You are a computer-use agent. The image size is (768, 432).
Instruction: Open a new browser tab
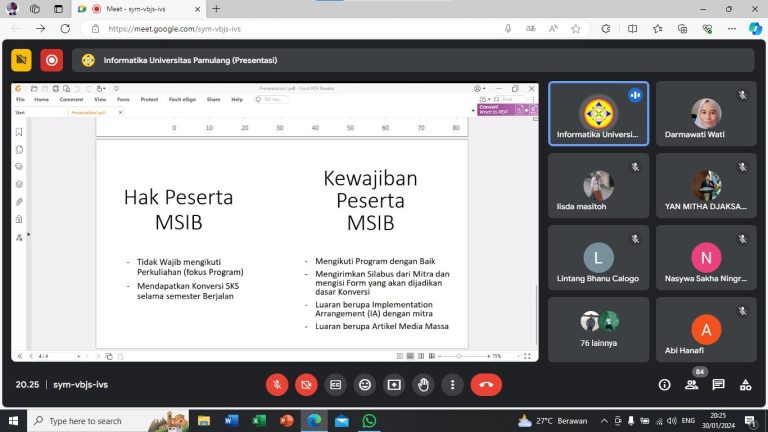tap(216, 9)
